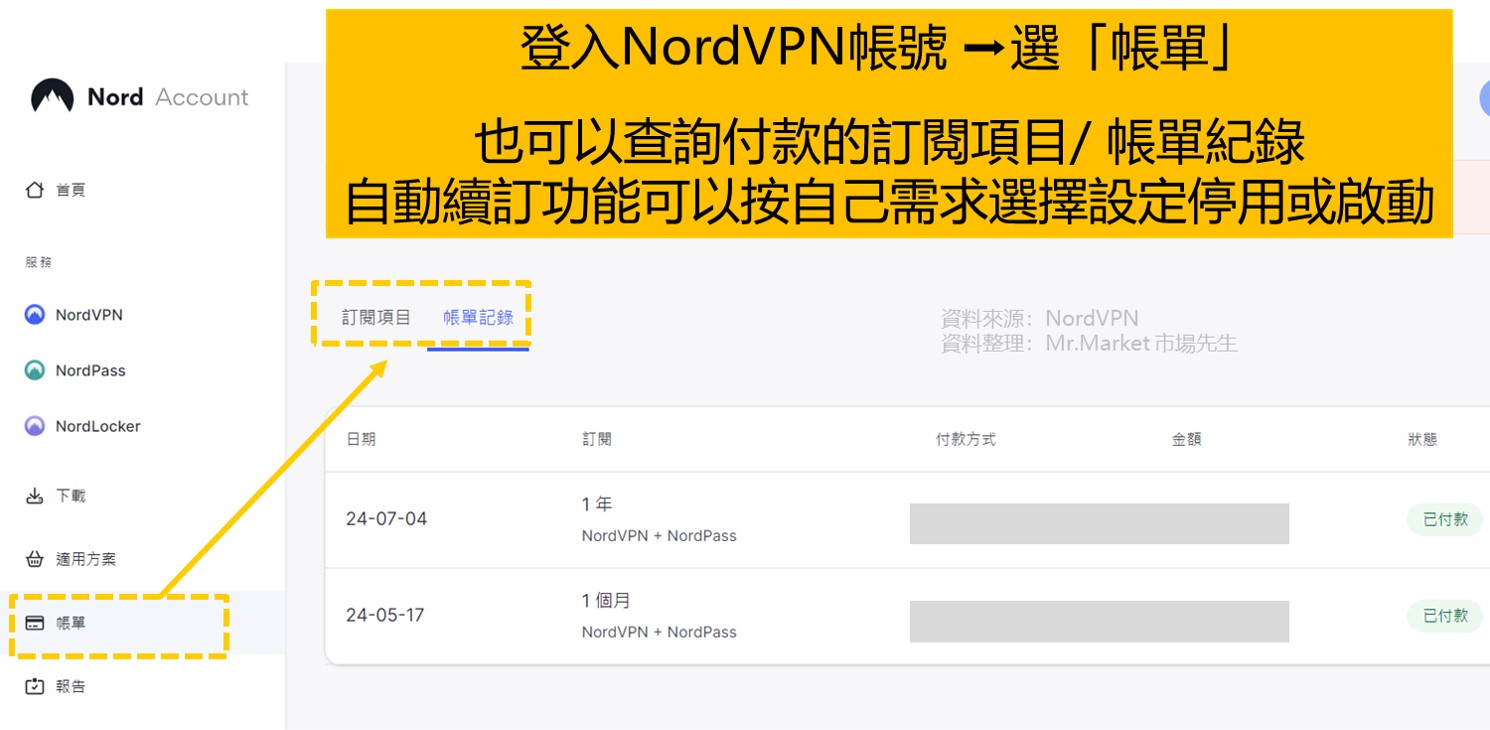Select the 24-07-04 billing date
The width and height of the screenshot is (1490, 730).
point(386,519)
